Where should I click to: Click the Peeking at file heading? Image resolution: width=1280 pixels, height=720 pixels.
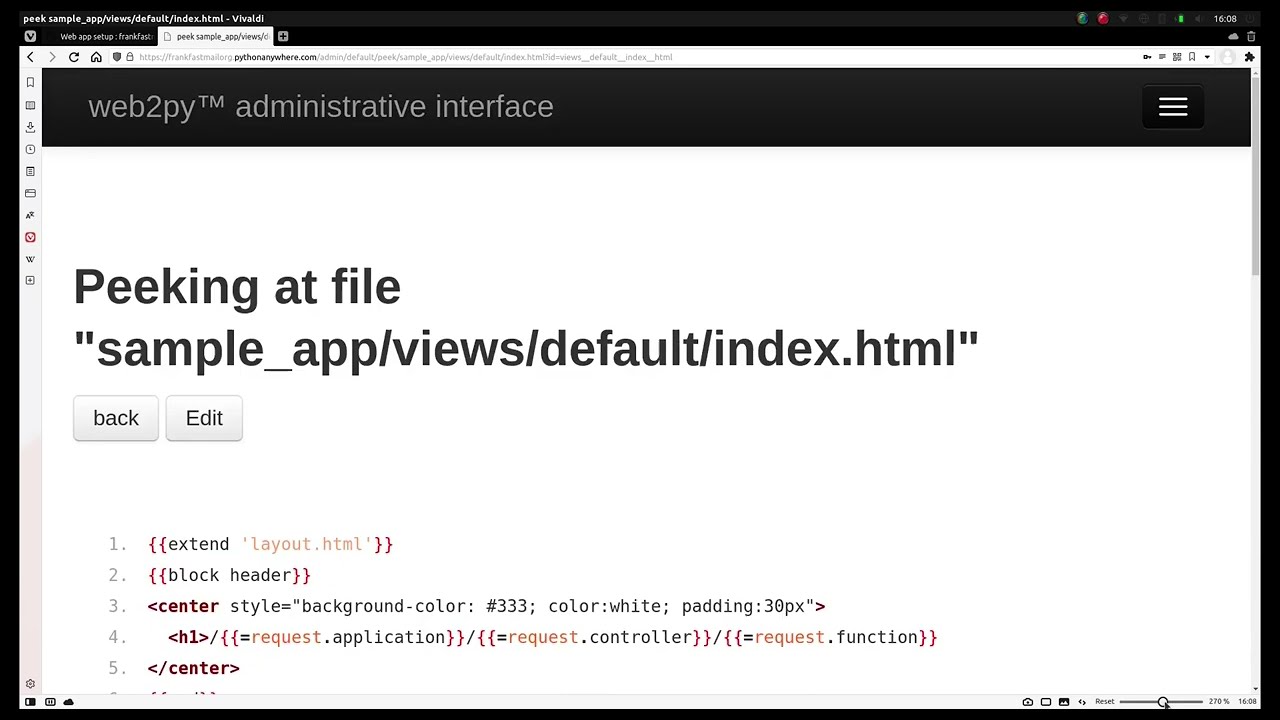[x=526, y=318]
